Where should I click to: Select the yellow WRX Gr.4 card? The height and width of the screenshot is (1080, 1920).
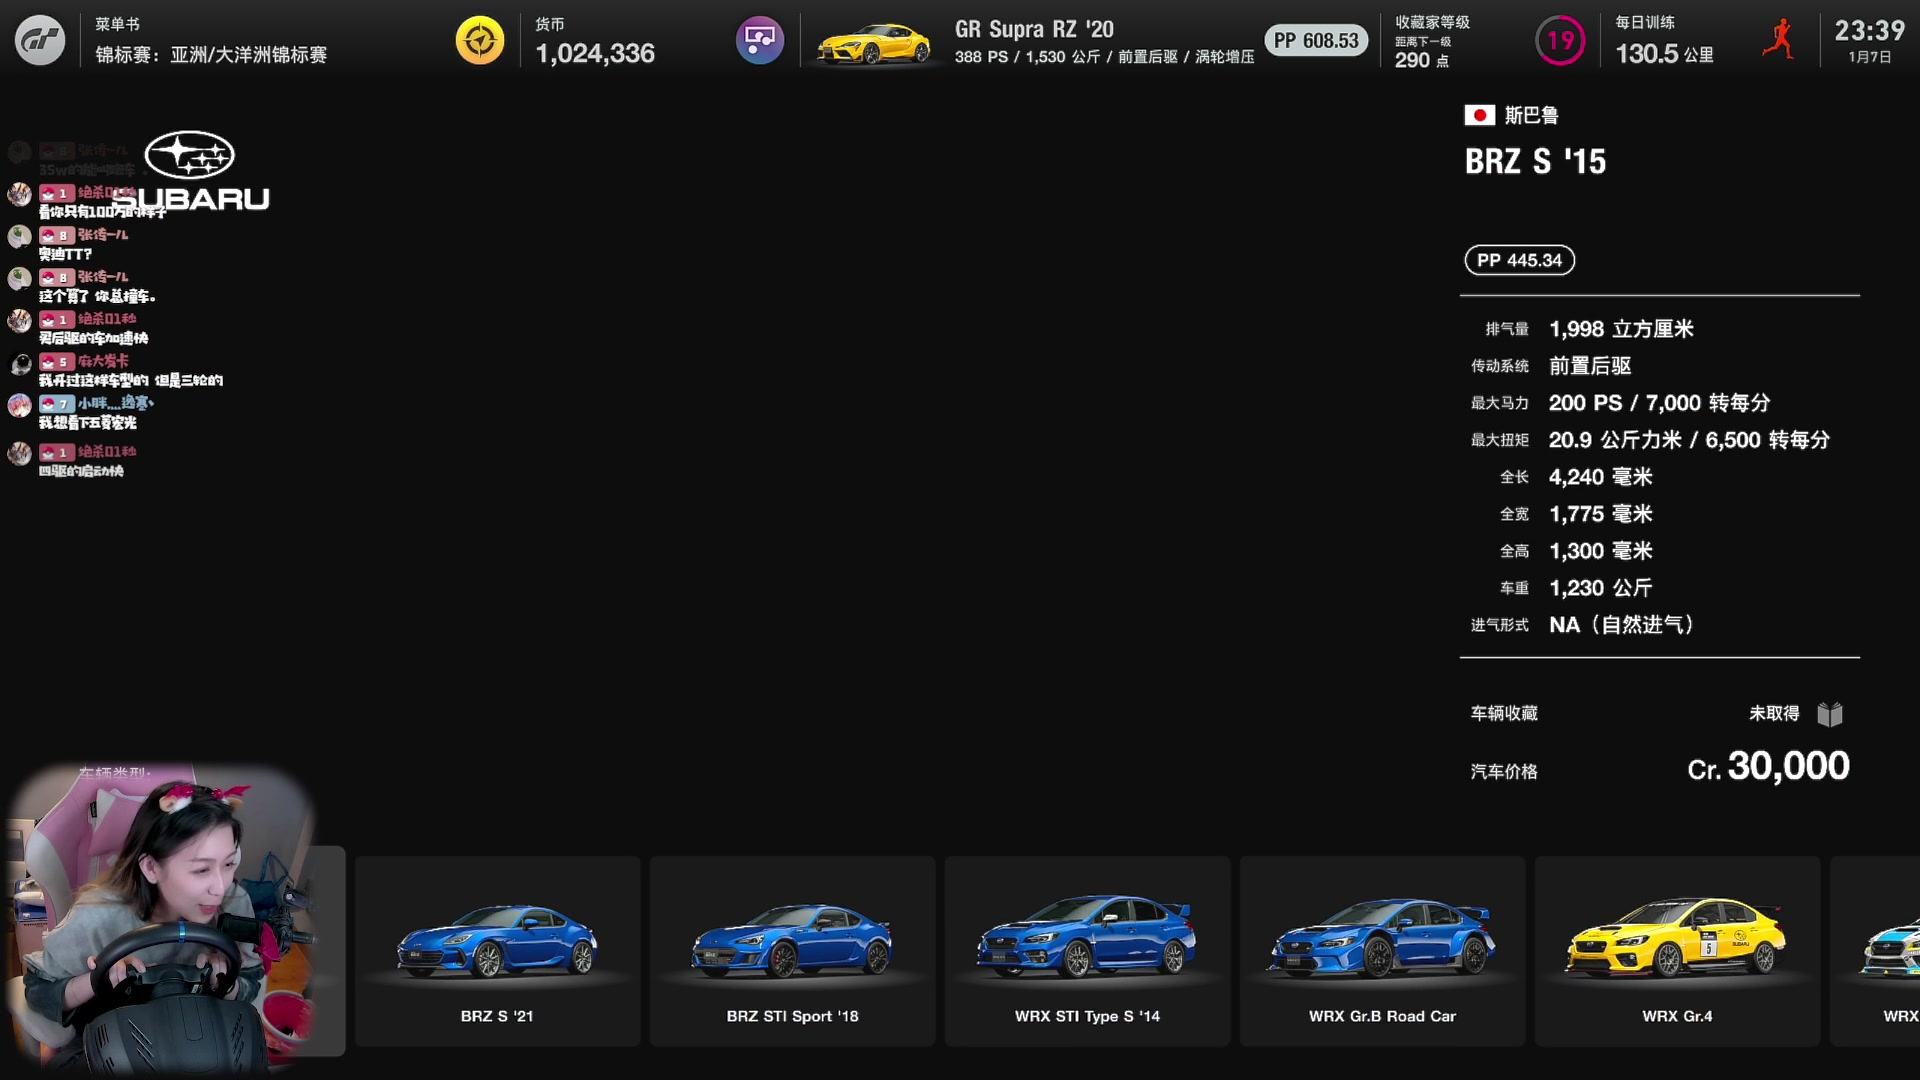pos(1677,951)
